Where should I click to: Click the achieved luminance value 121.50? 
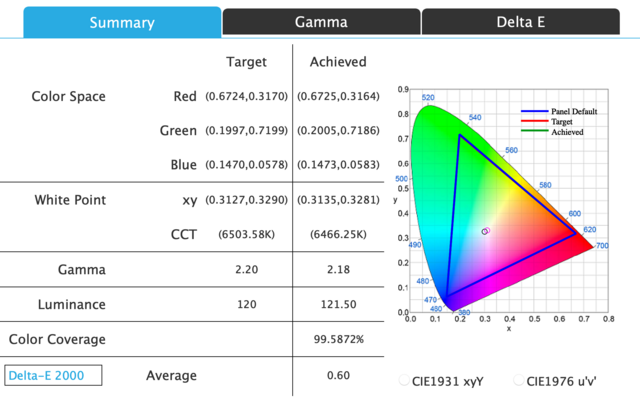point(338,304)
